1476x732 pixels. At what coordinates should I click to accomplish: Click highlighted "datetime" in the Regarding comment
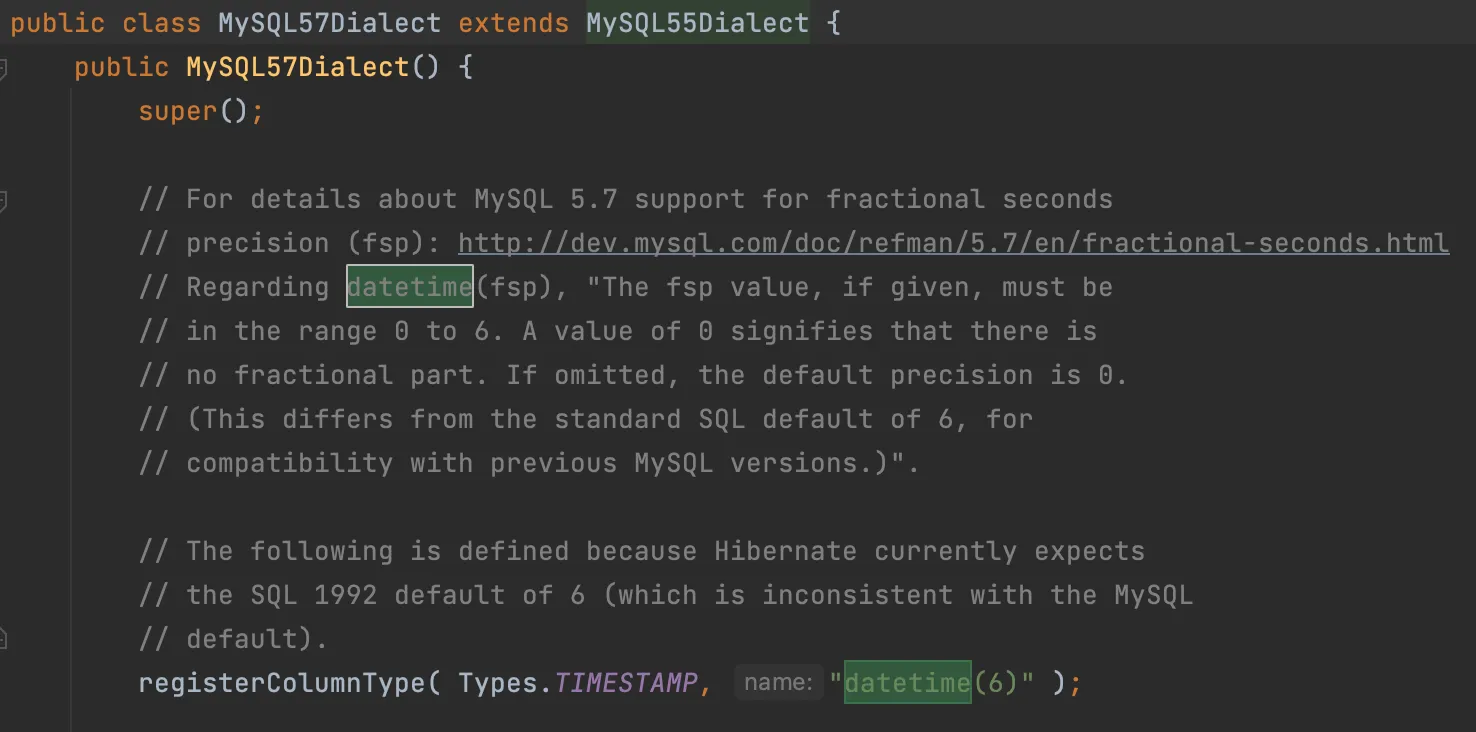click(x=410, y=287)
